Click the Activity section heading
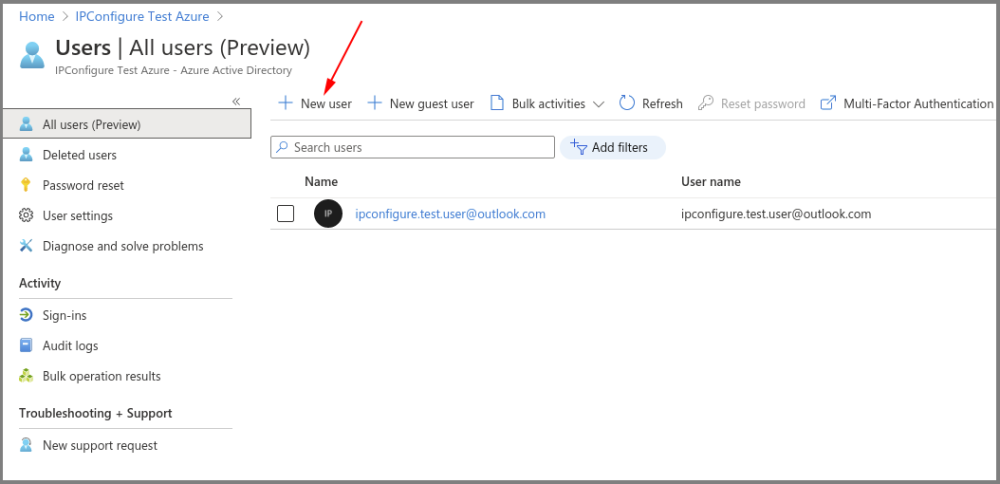 click(40, 283)
